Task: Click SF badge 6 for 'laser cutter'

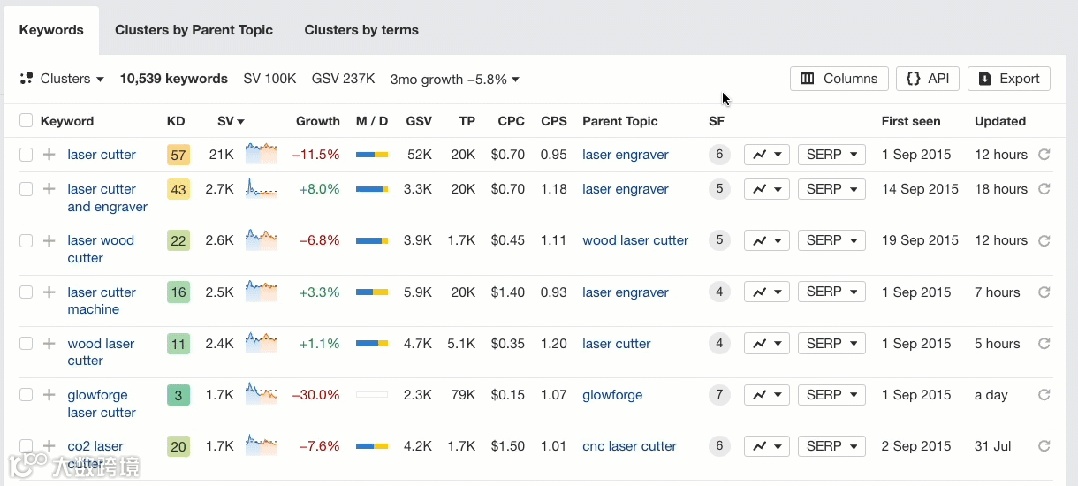Action: [x=719, y=155]
